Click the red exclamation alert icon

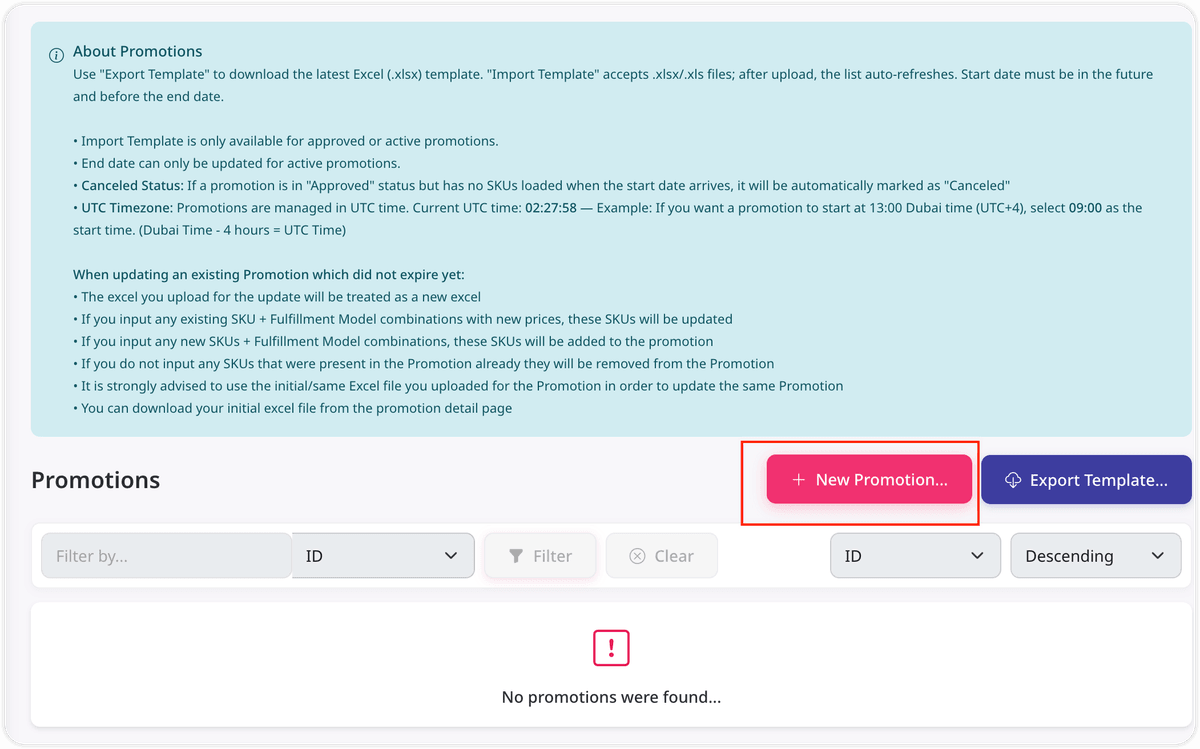click(x=611, y=648)
